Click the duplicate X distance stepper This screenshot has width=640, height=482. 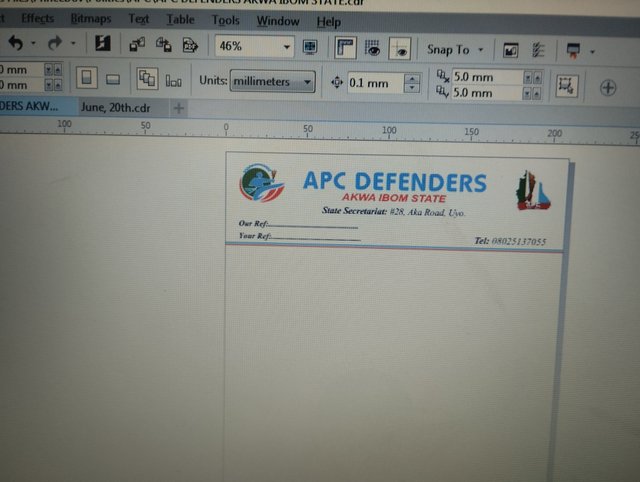(533, 77)
